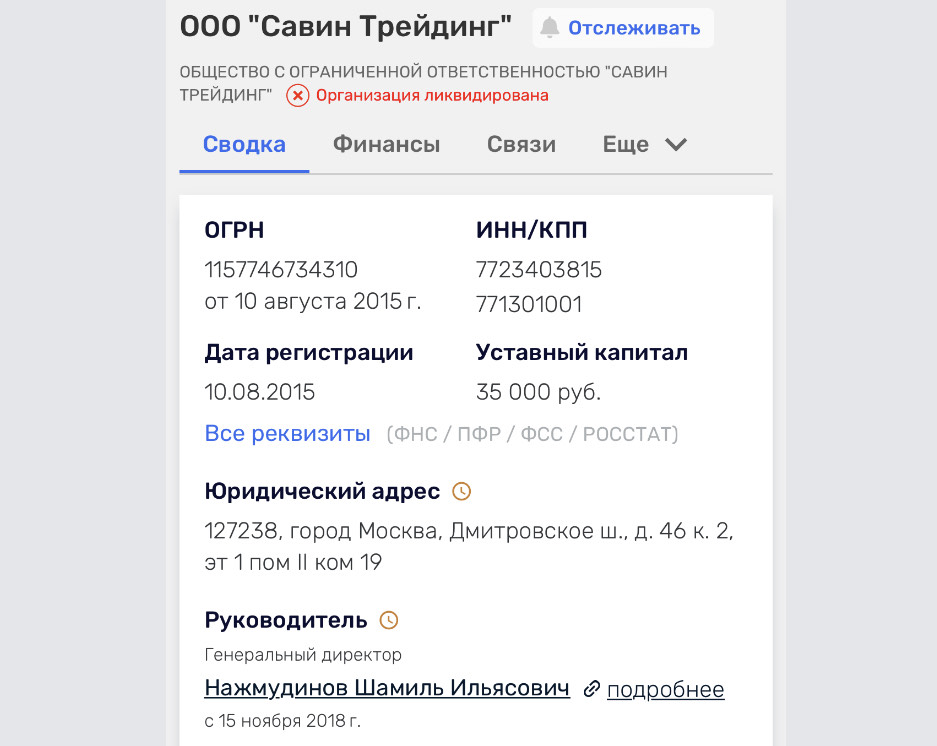Switch to the Сводка tab

click(244, 144)
